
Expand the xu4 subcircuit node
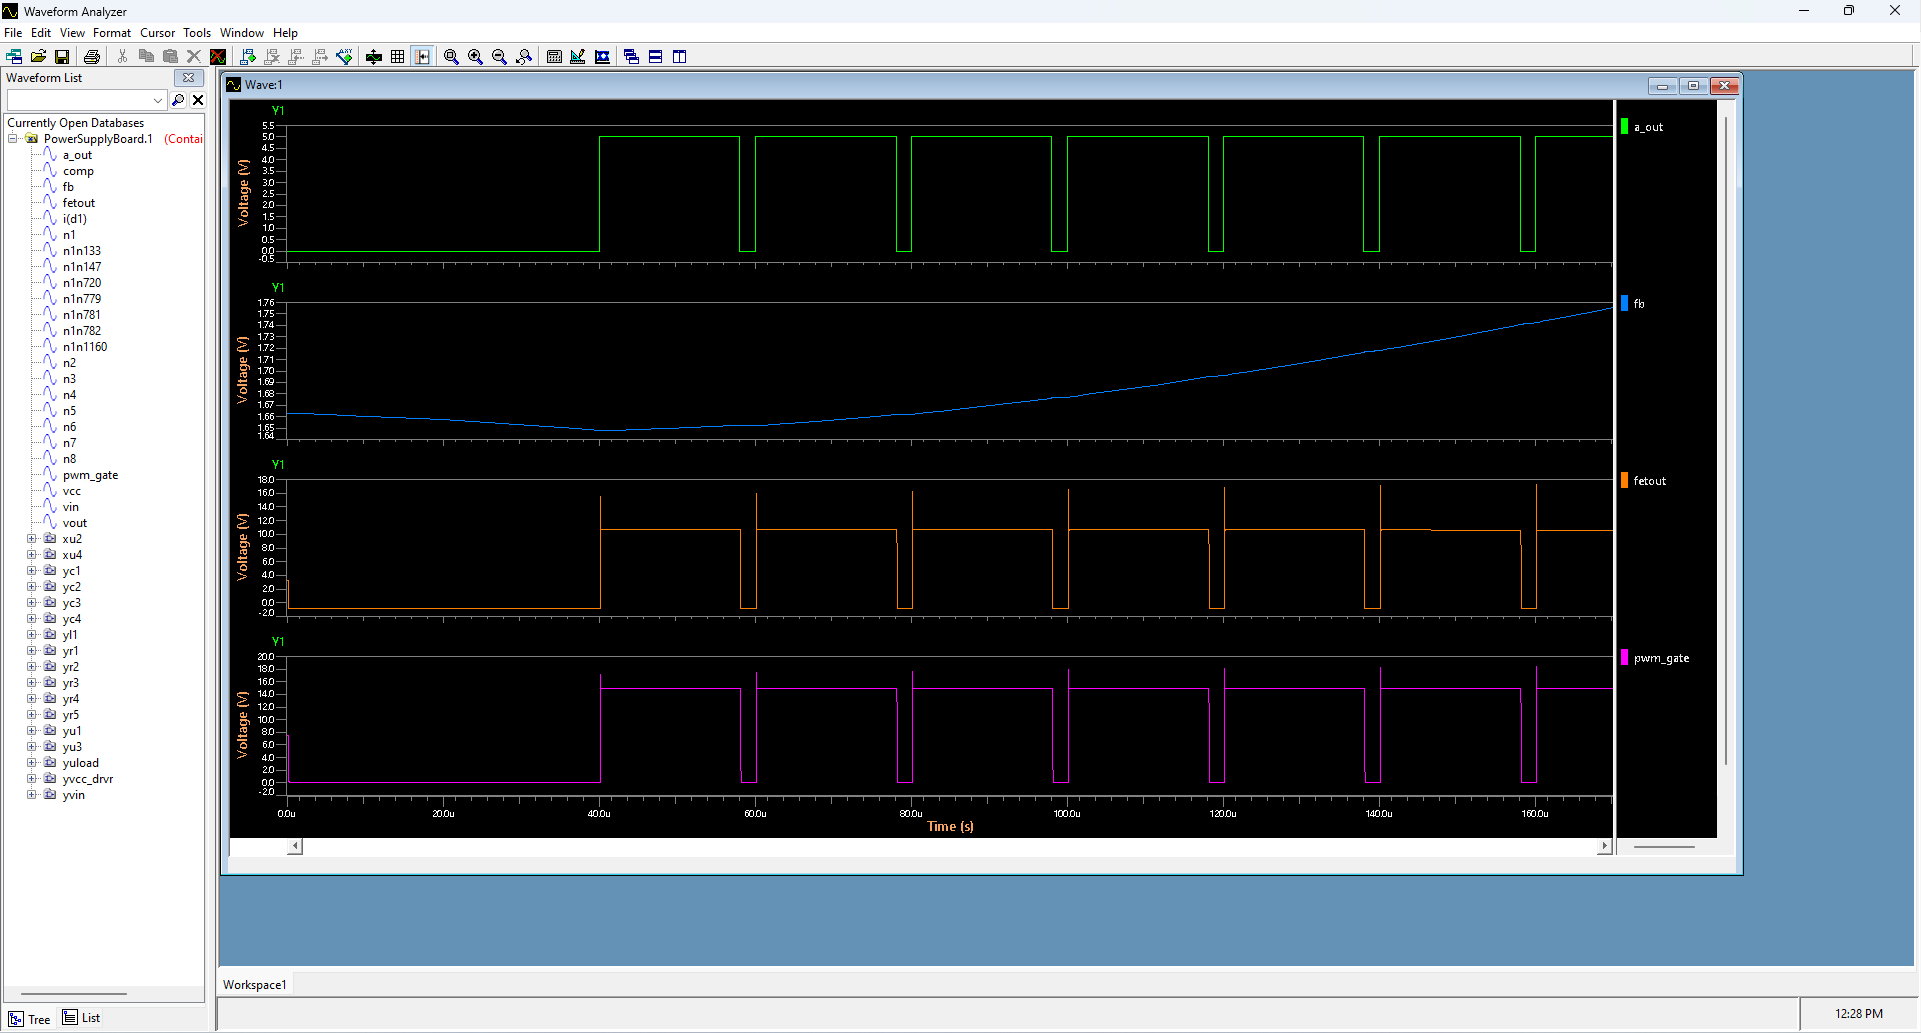(x=31, y=555)
